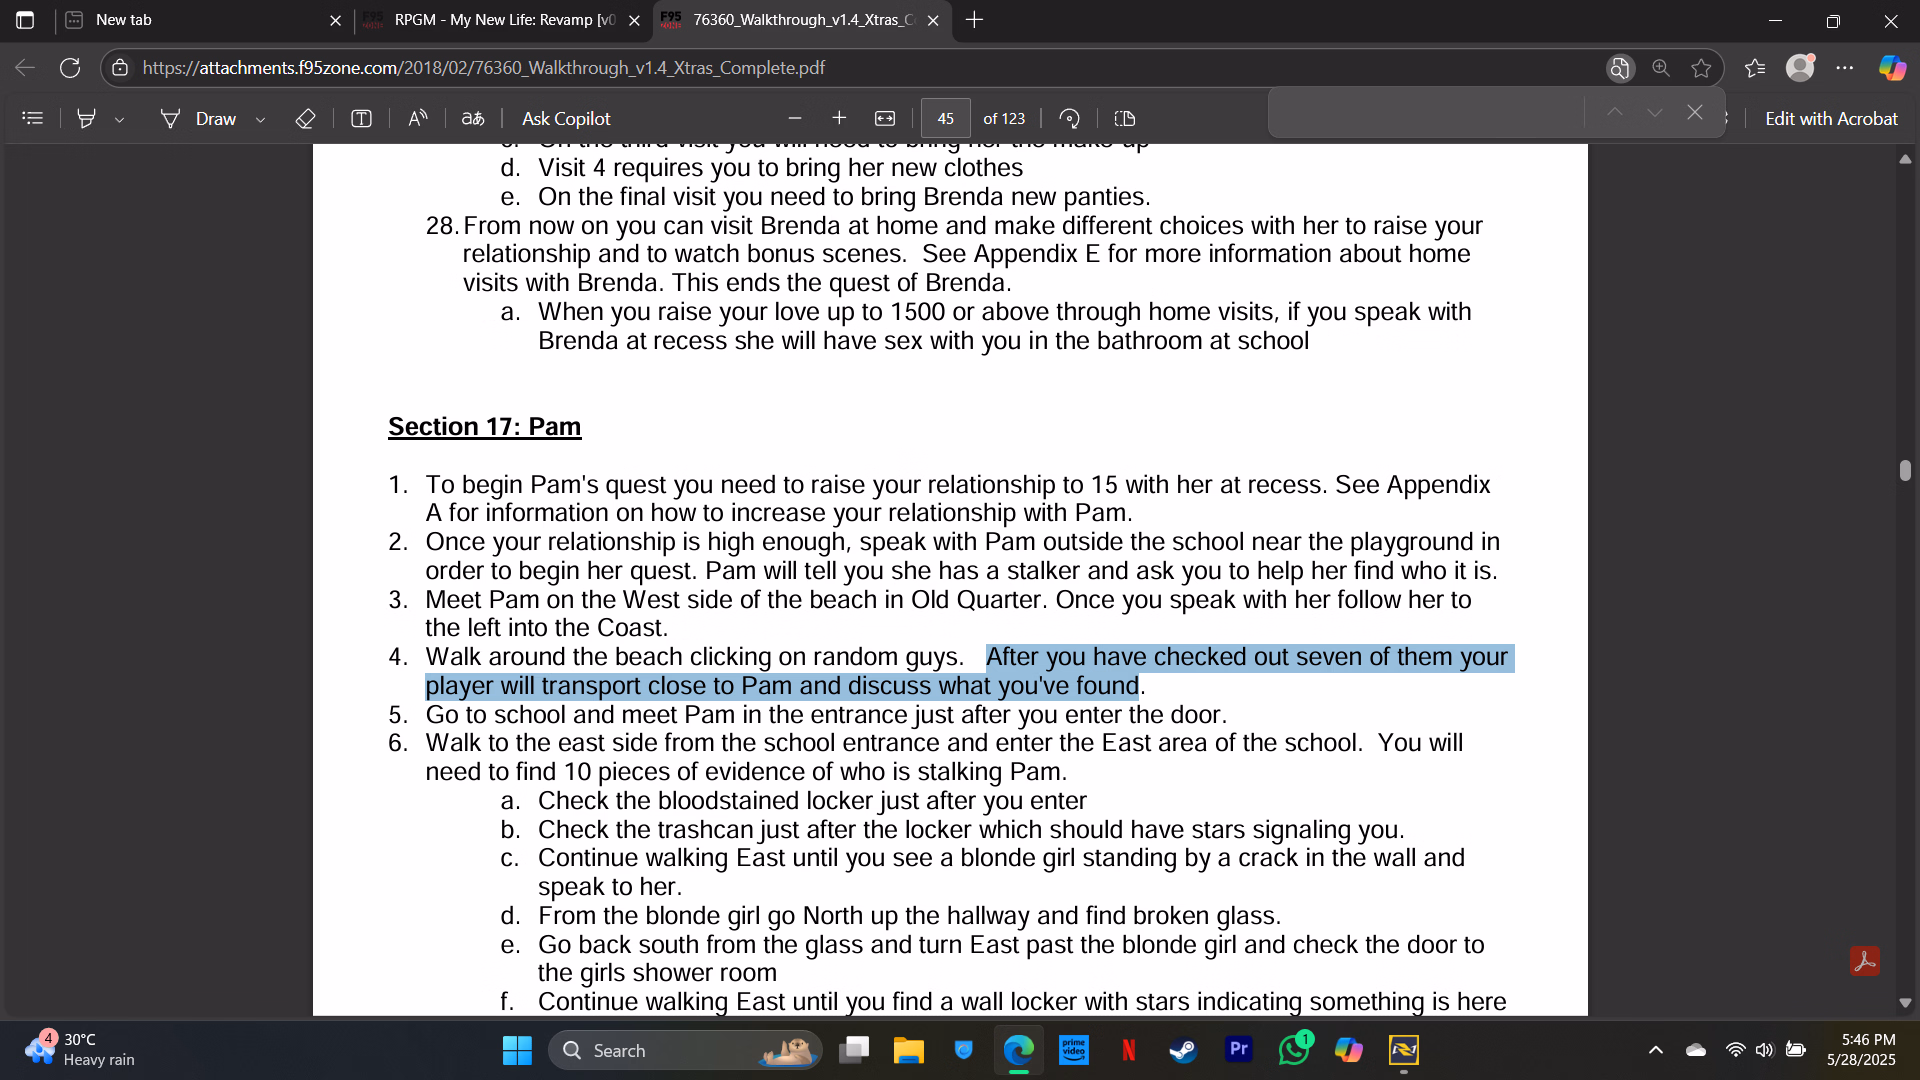Open Netflix from the taskbar

coord(1129,1050)
